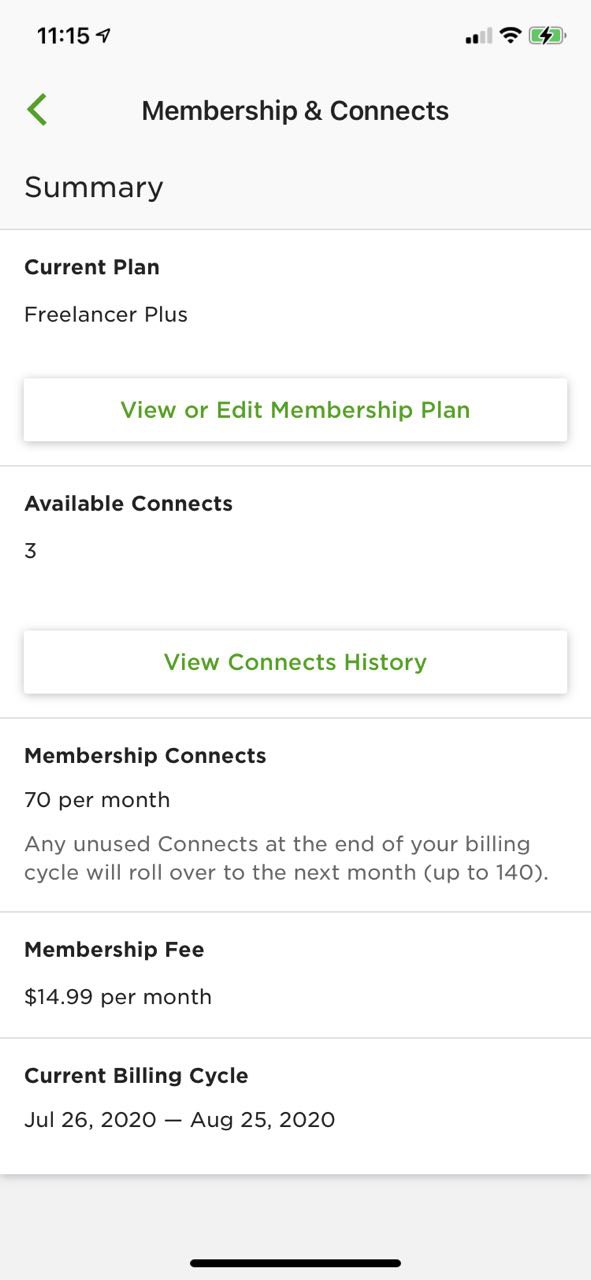
Task: Tap the 70 per month value
Action: click(97, 800)
